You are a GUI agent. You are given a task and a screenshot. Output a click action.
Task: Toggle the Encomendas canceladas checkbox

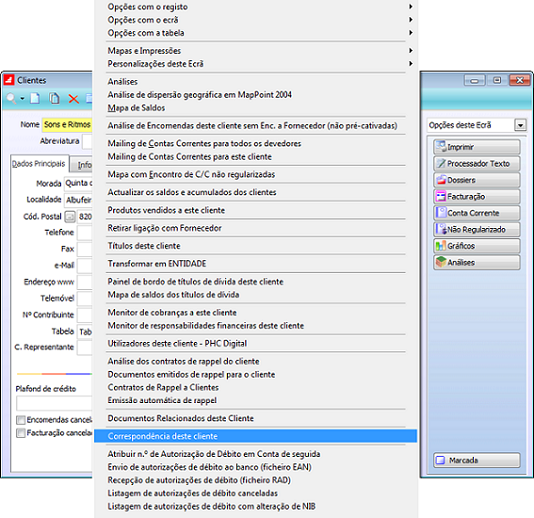tap(21, 420)
